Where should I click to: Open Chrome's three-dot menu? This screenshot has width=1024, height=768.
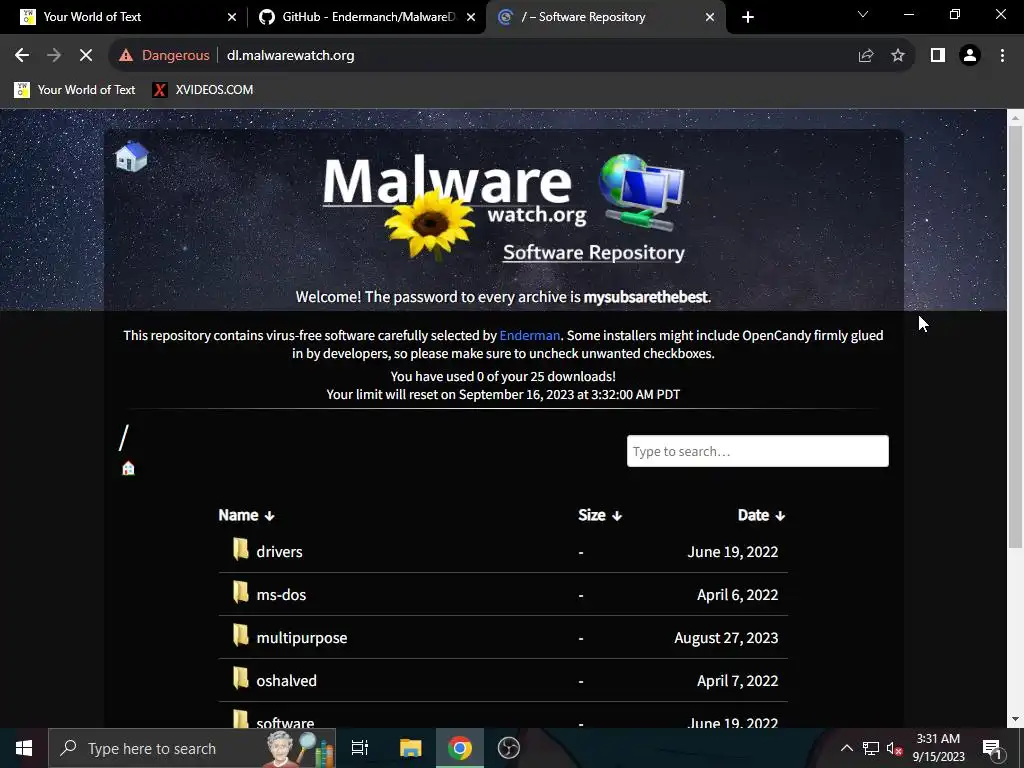(x=1002, y=56)
